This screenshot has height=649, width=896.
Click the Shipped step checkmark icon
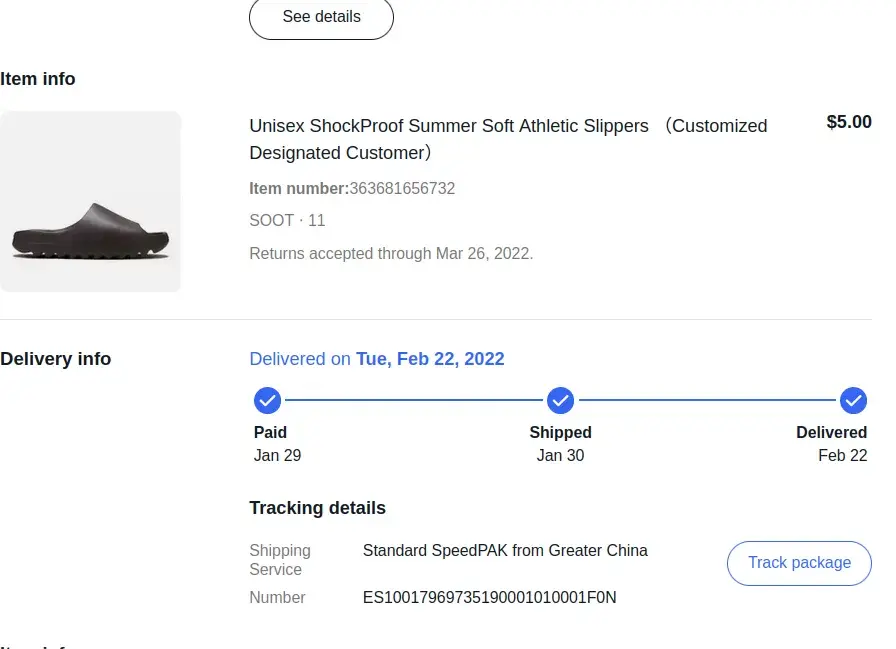560,401
